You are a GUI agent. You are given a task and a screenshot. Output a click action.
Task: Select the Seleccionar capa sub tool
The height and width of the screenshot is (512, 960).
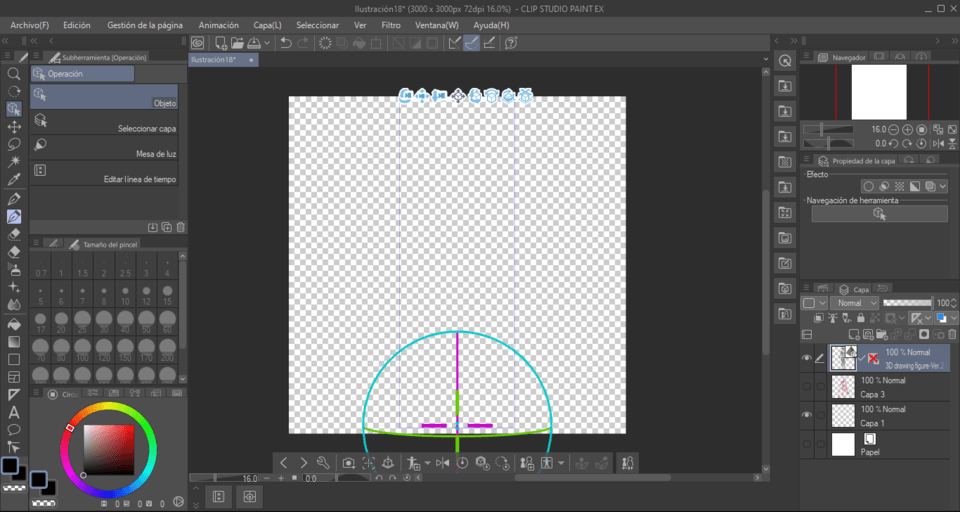pos(104,122)
